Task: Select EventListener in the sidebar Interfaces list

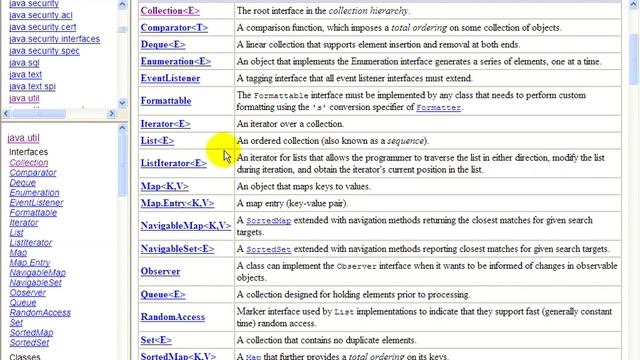Action: coord(36,202)
